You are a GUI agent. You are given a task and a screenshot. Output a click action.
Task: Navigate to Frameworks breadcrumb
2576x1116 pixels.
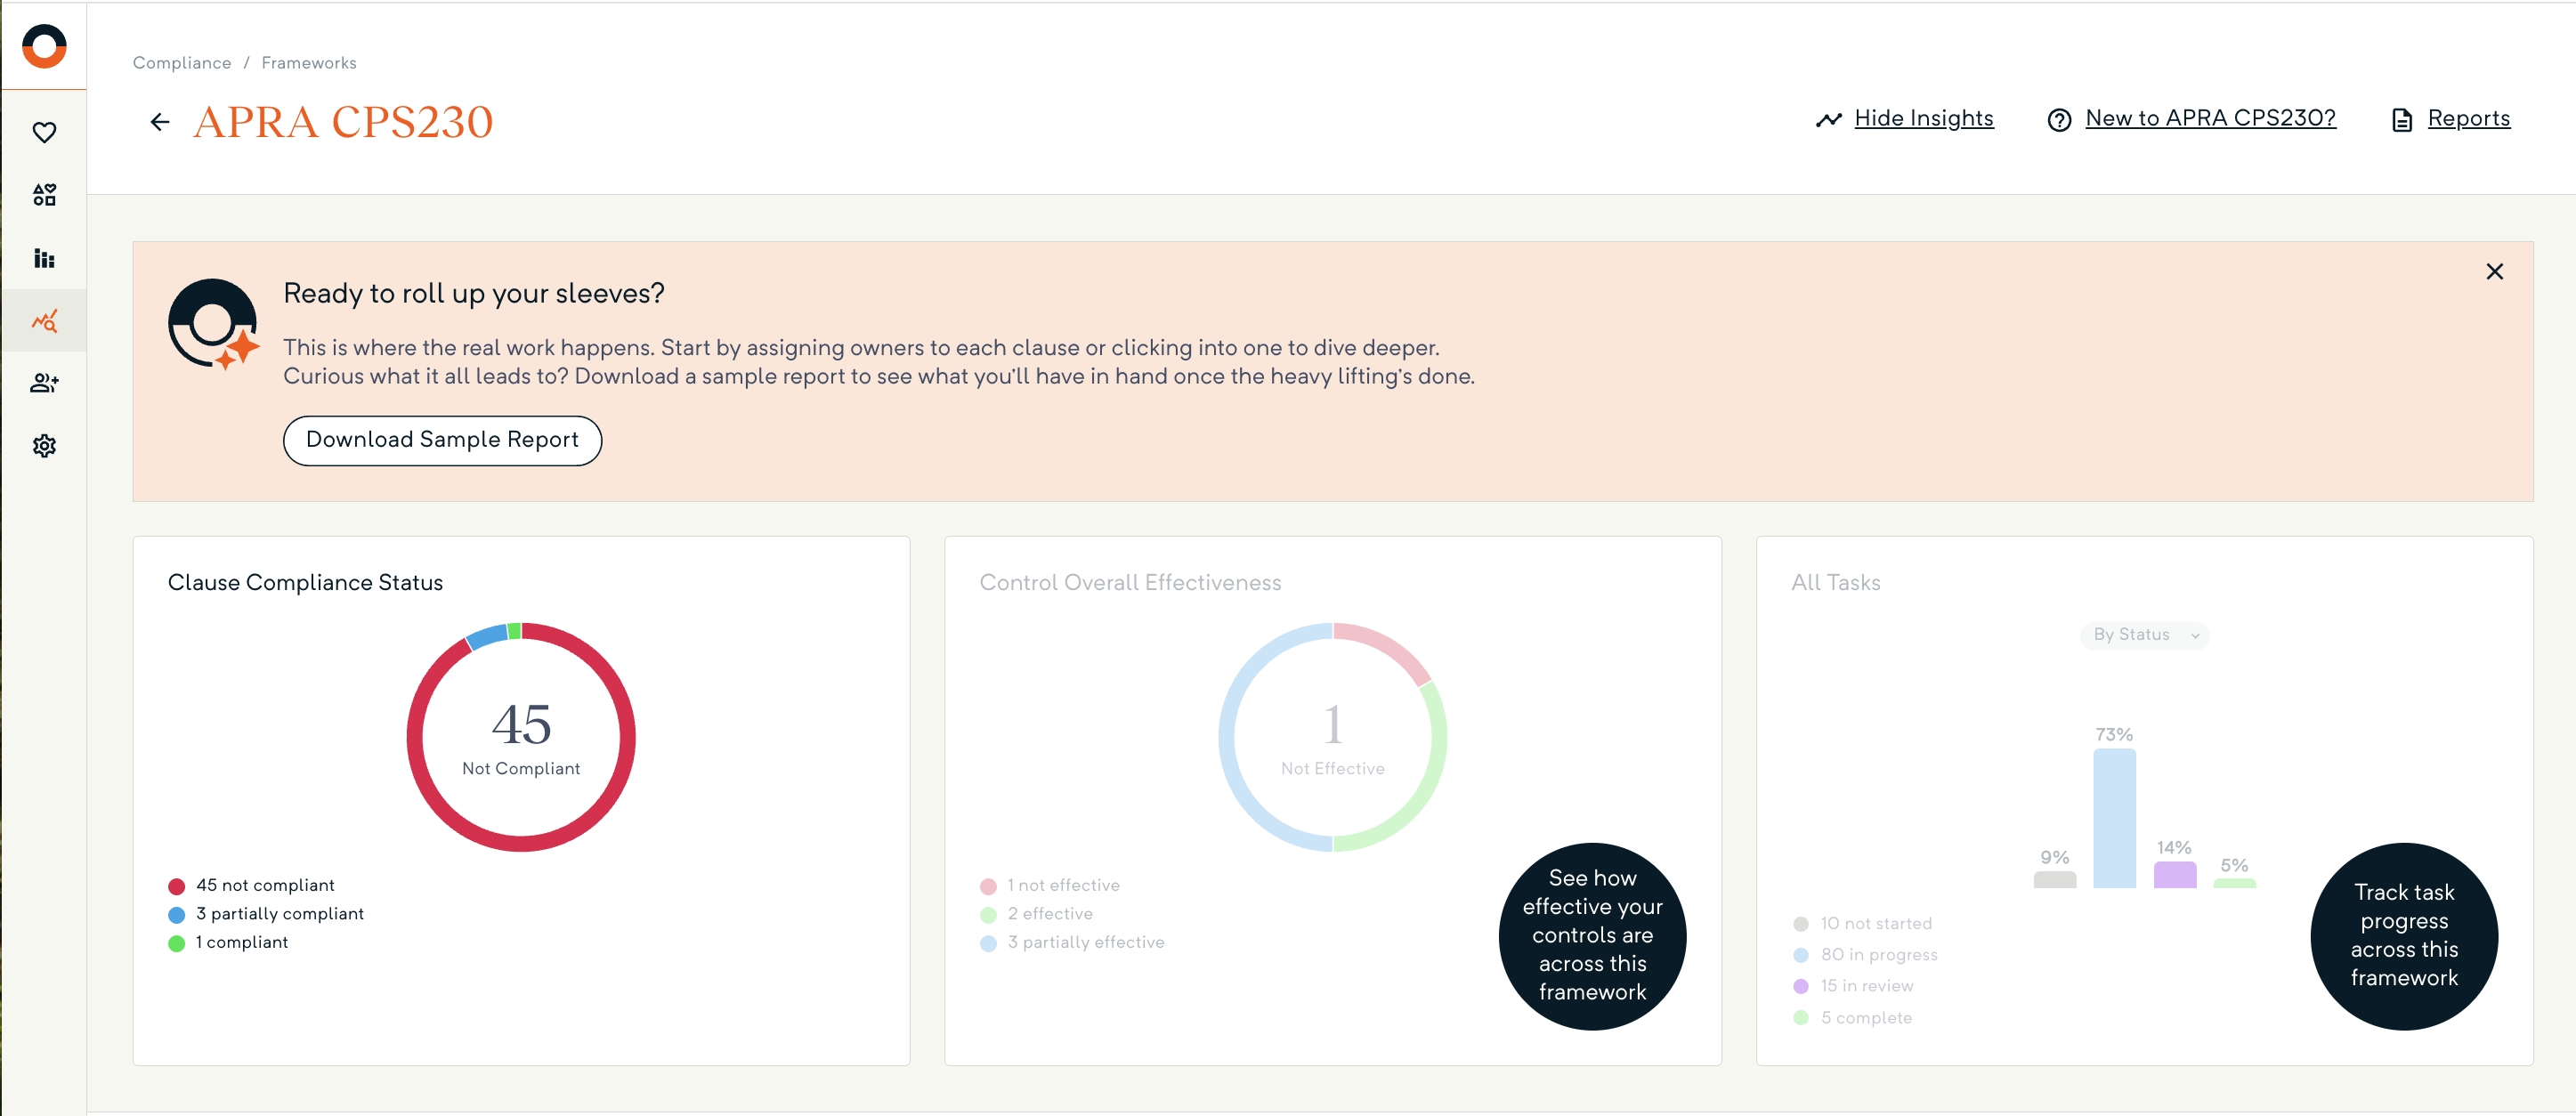[x=308, y=62]
